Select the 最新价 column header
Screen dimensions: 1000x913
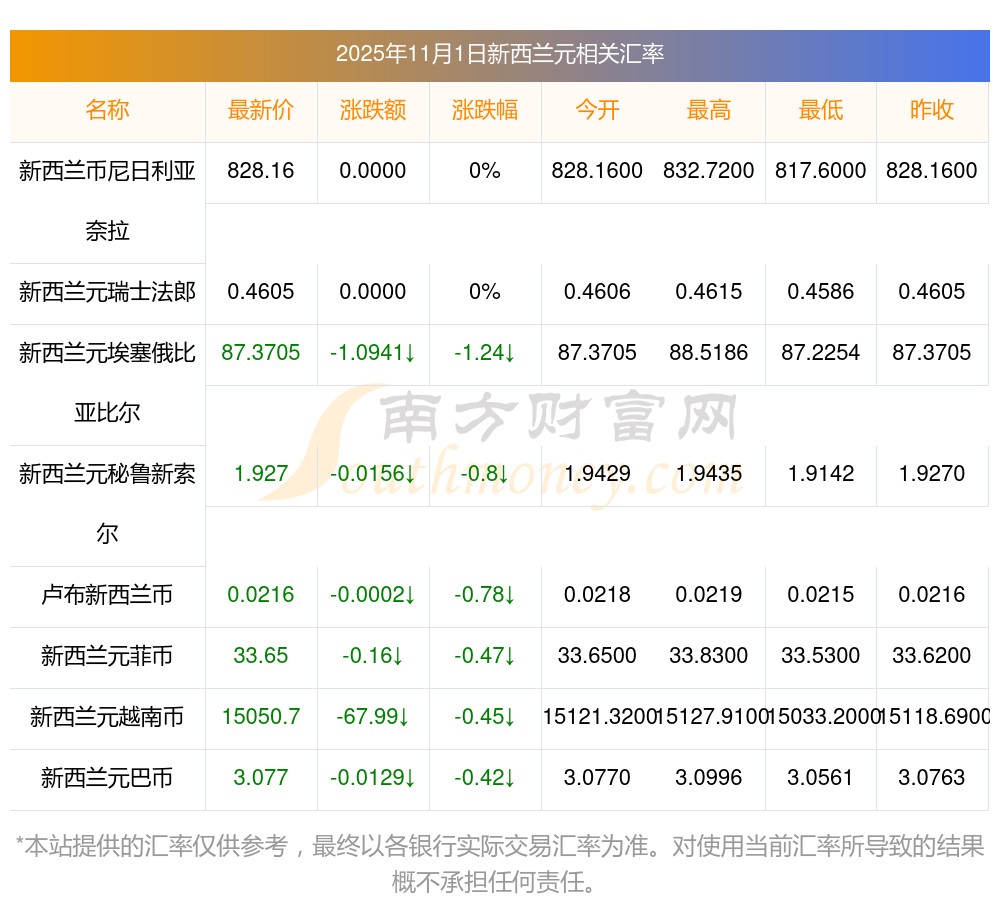261,110
